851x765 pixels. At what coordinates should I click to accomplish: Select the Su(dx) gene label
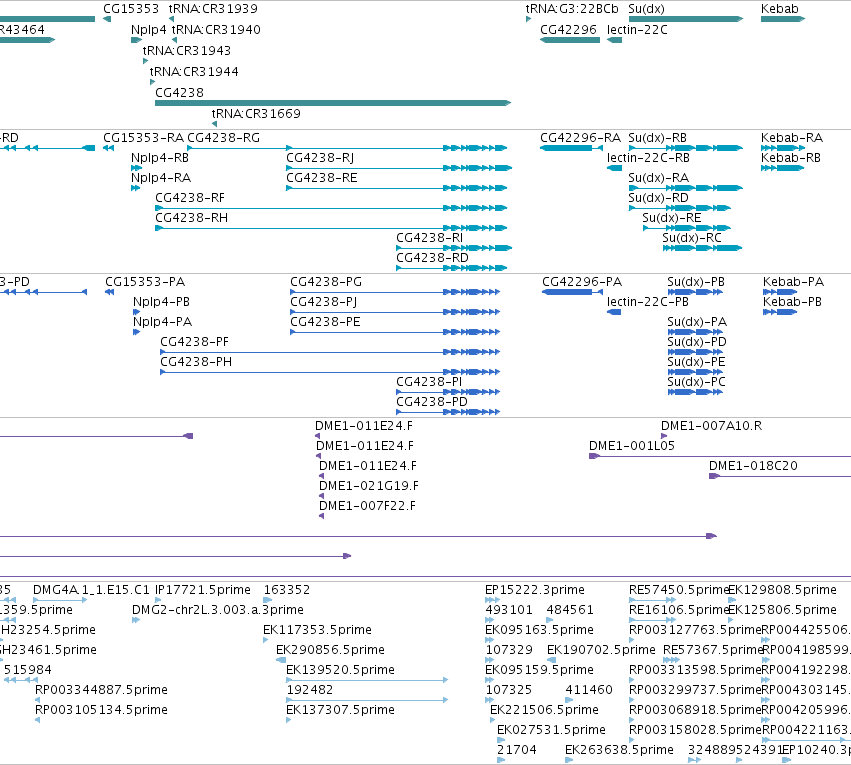pos(646,9)
